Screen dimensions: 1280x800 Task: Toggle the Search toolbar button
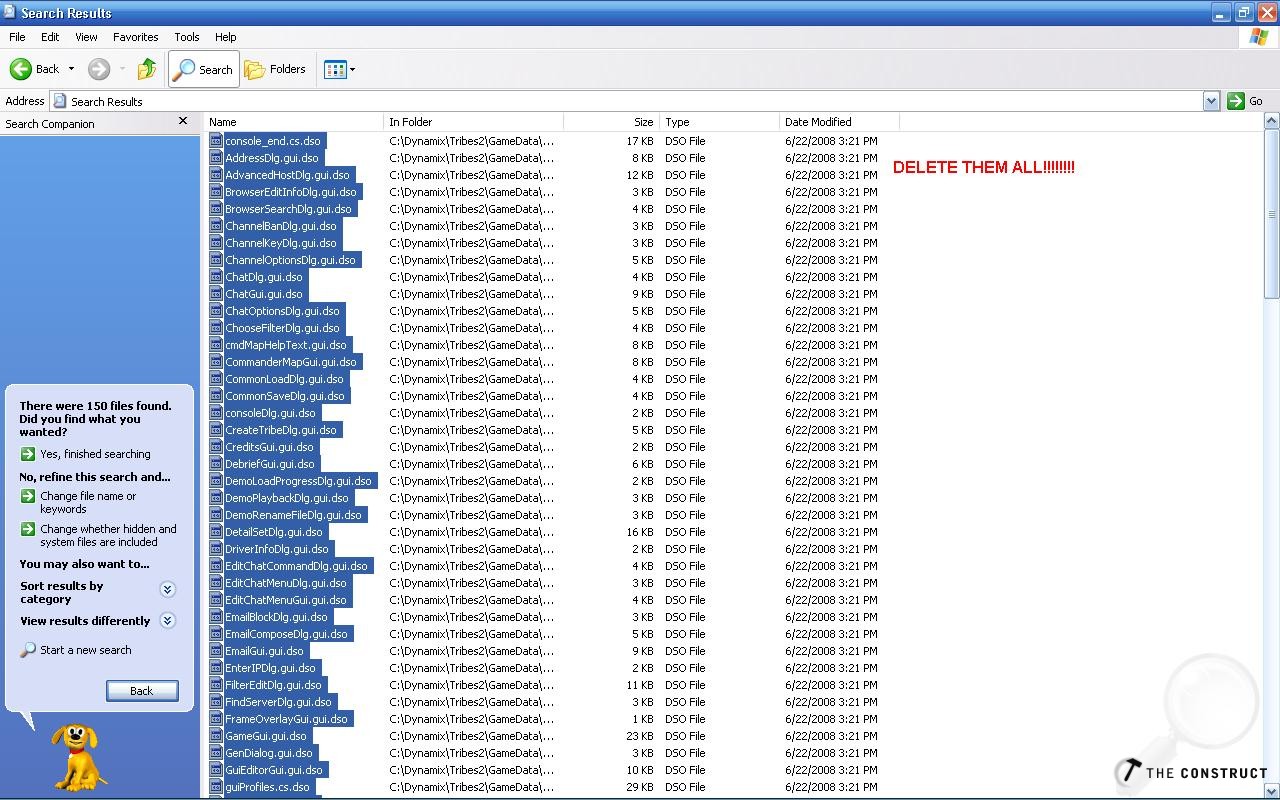204,69
